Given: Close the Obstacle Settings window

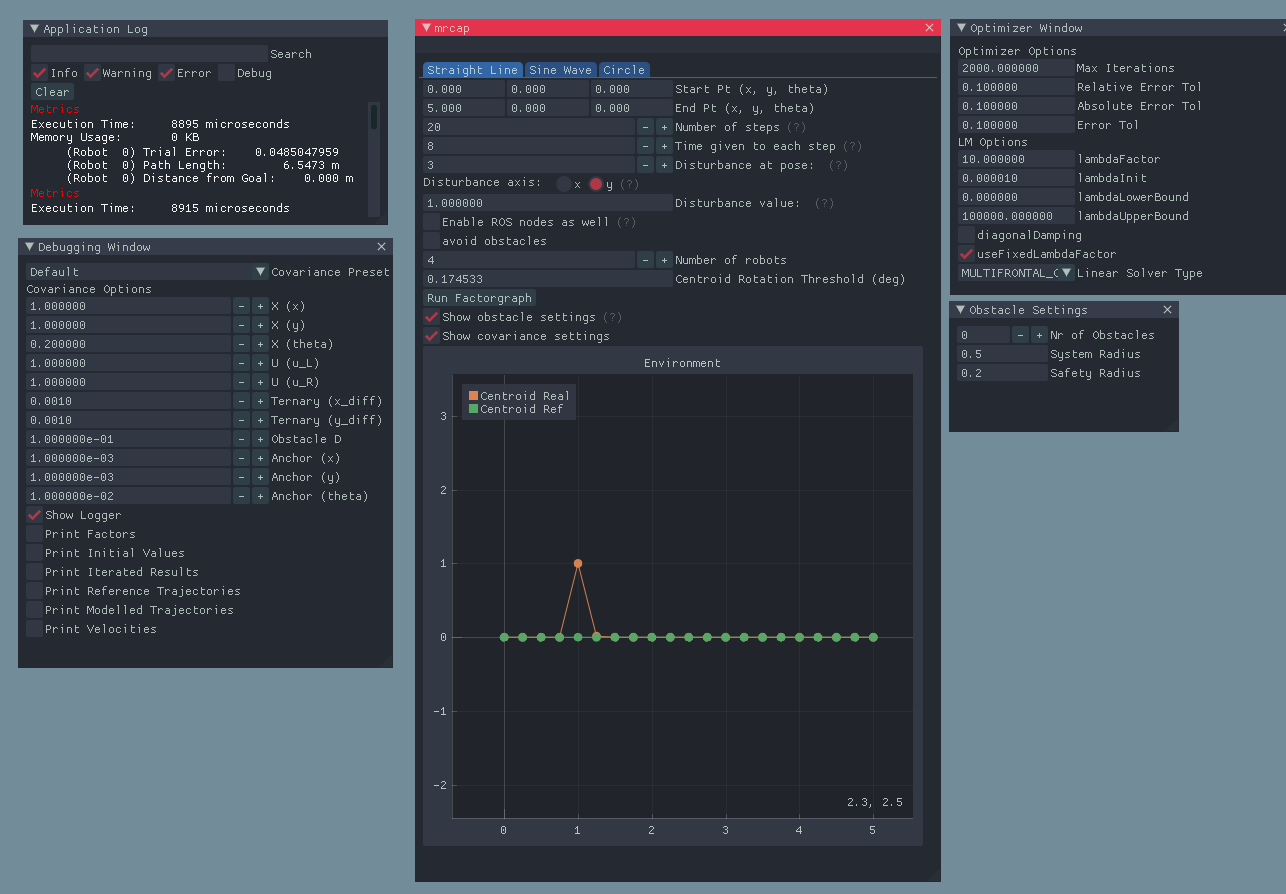Looking at the screenshot, I should click(x=1167, y=310).
